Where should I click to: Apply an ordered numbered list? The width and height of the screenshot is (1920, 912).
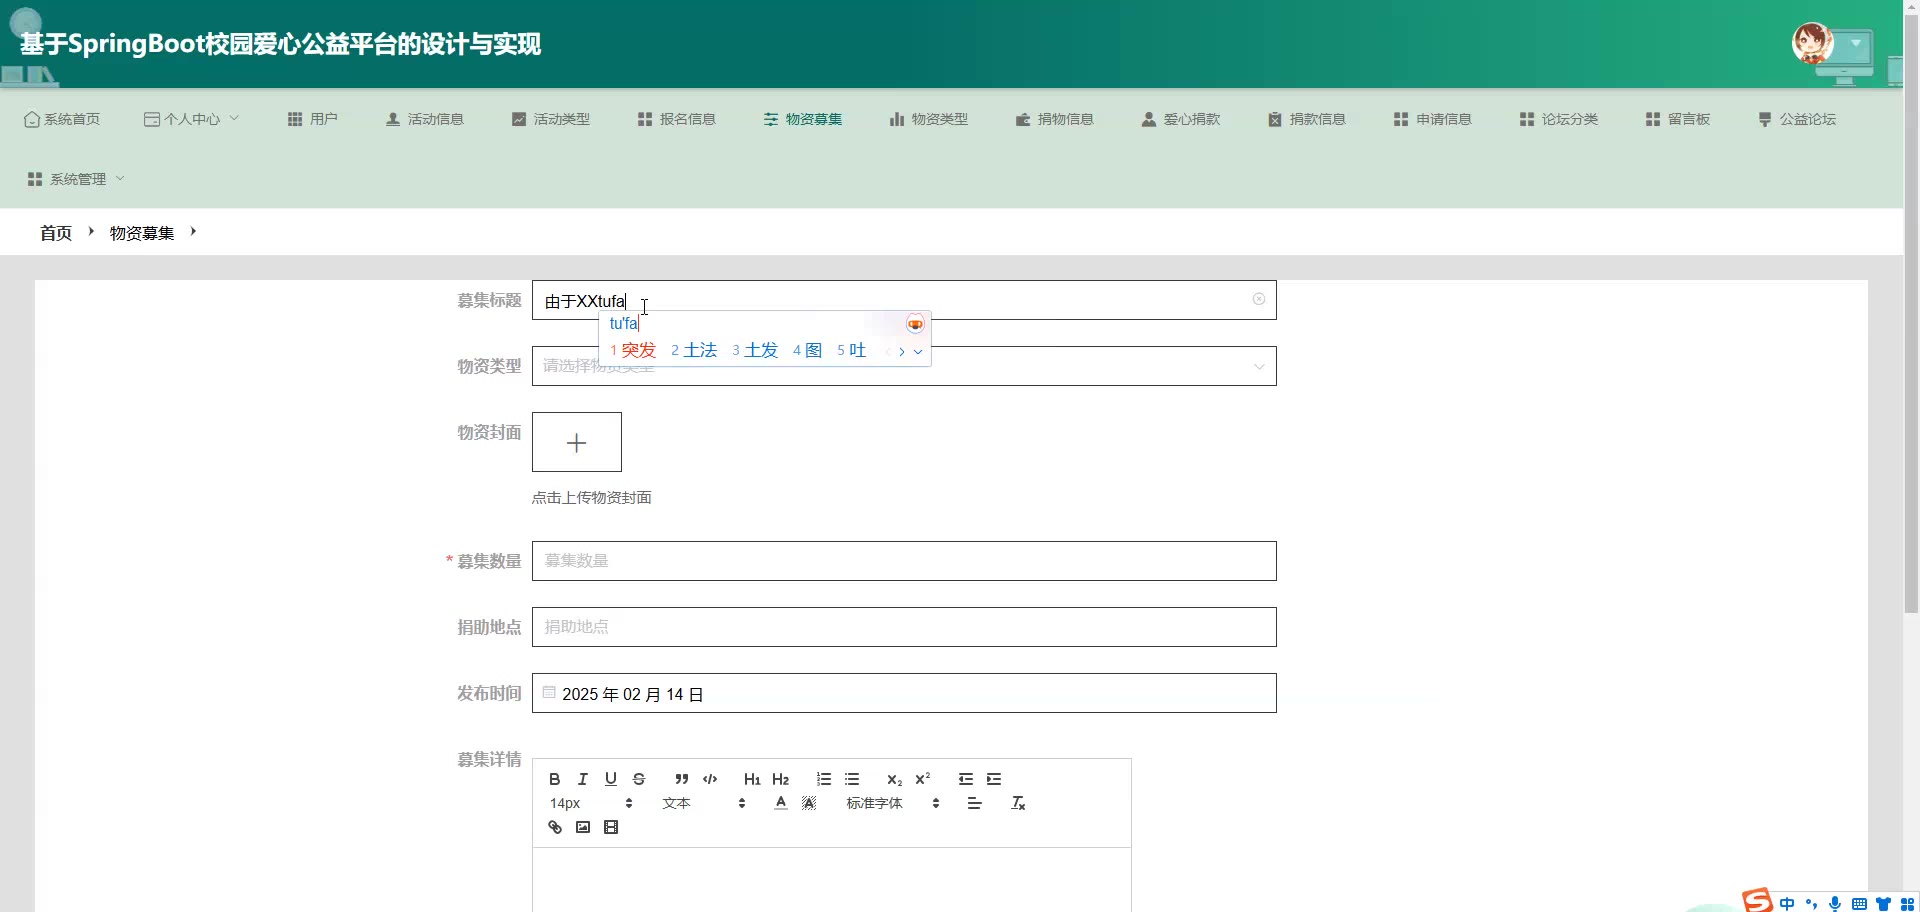click(x=823, y=779)
